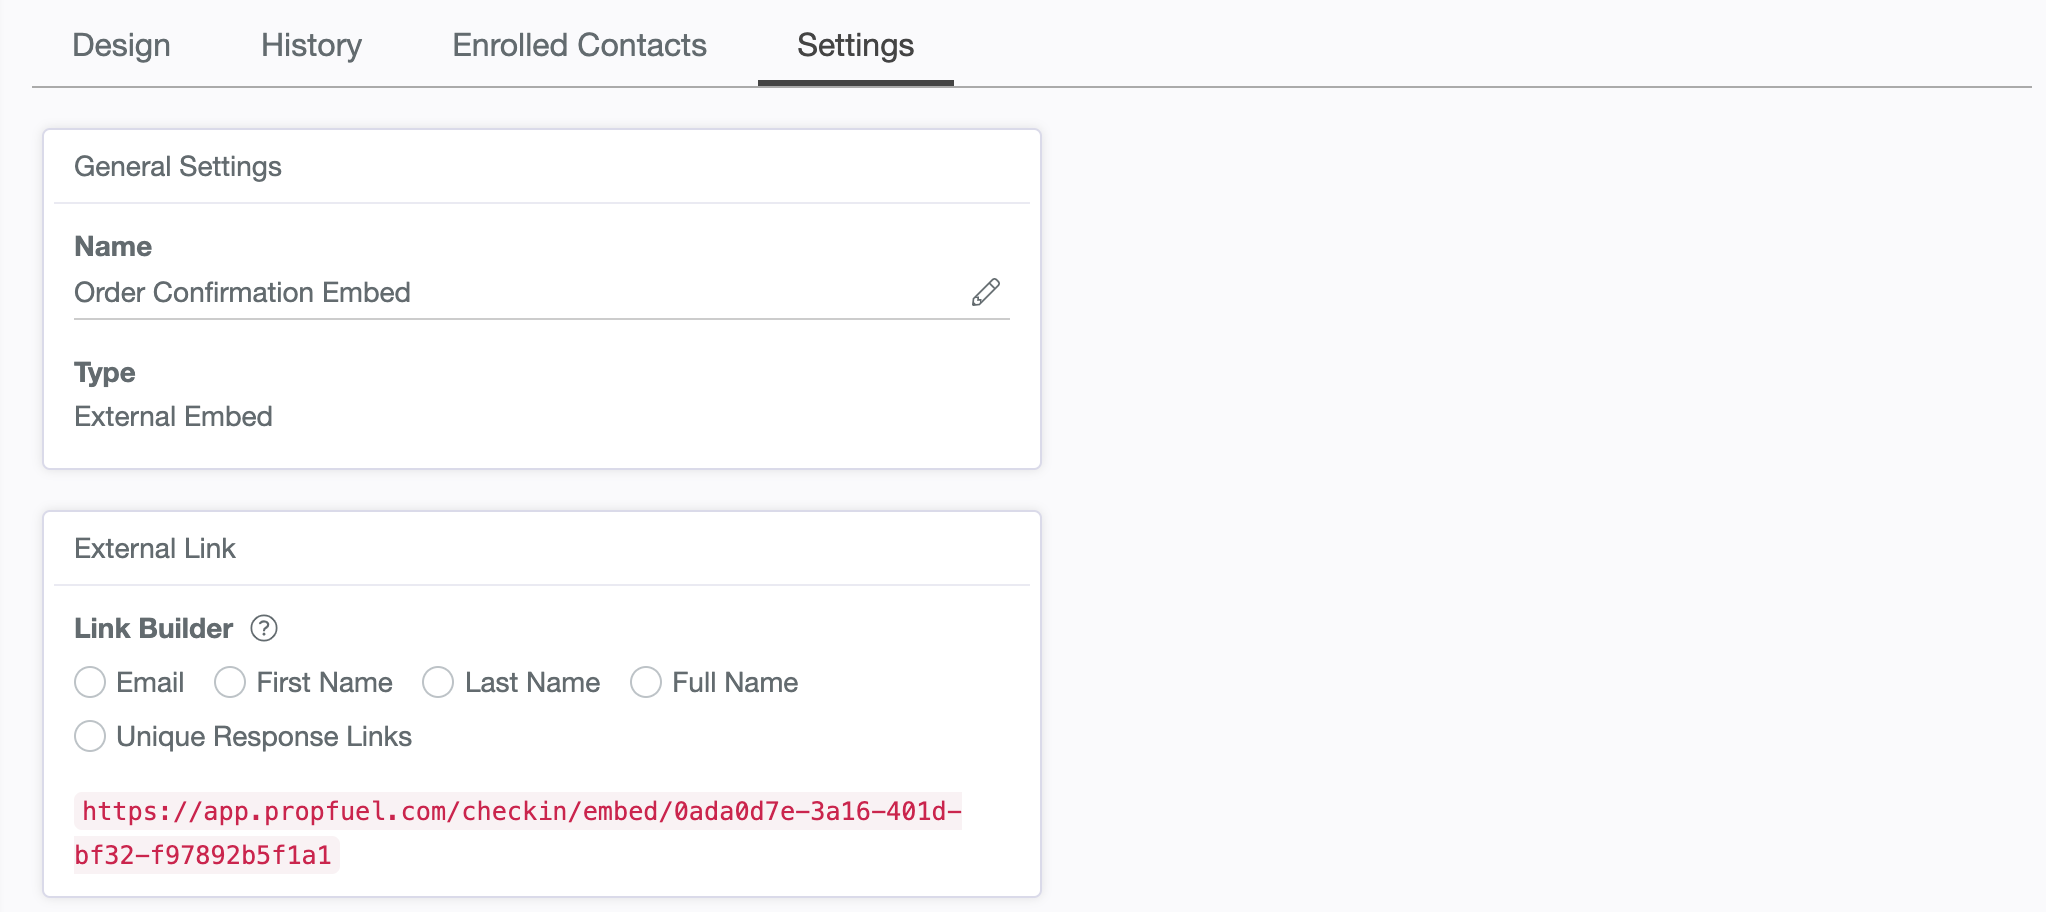Go to the Enrolled Contacts tab
Viewport: 2046px width, 912px height.
click(x=579, y=45)
